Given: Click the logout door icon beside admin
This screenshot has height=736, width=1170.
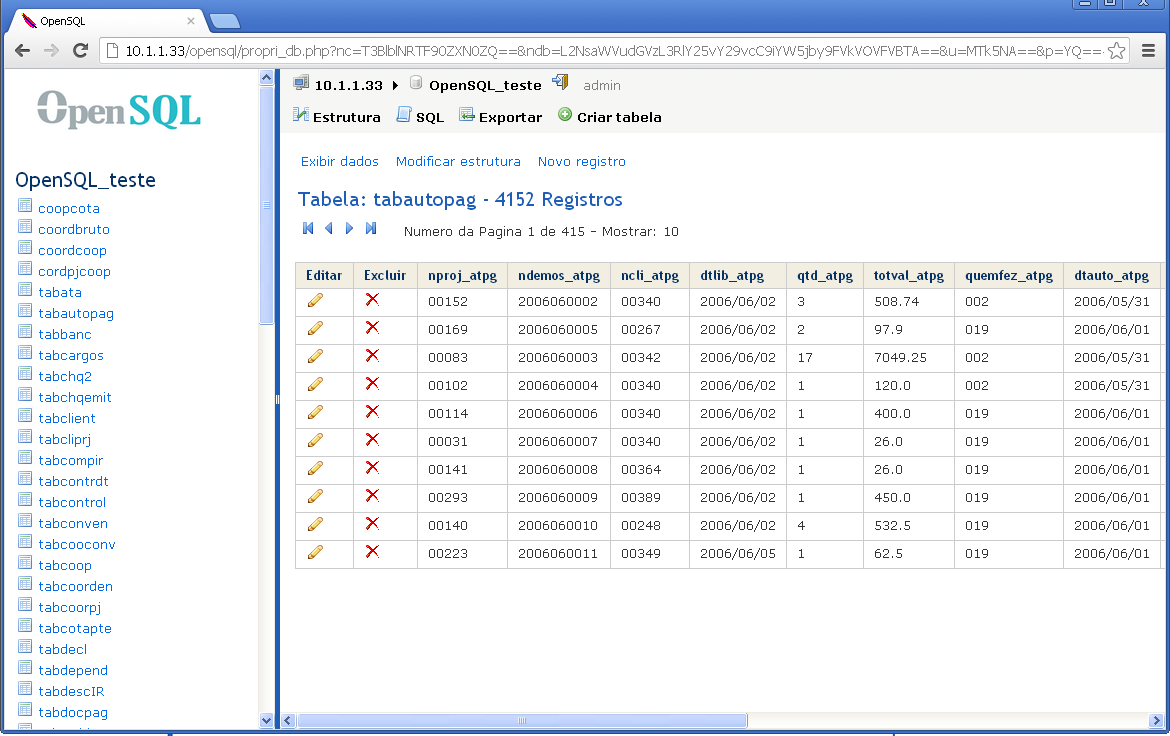Looking at the screenshot, I should (560, 82).
